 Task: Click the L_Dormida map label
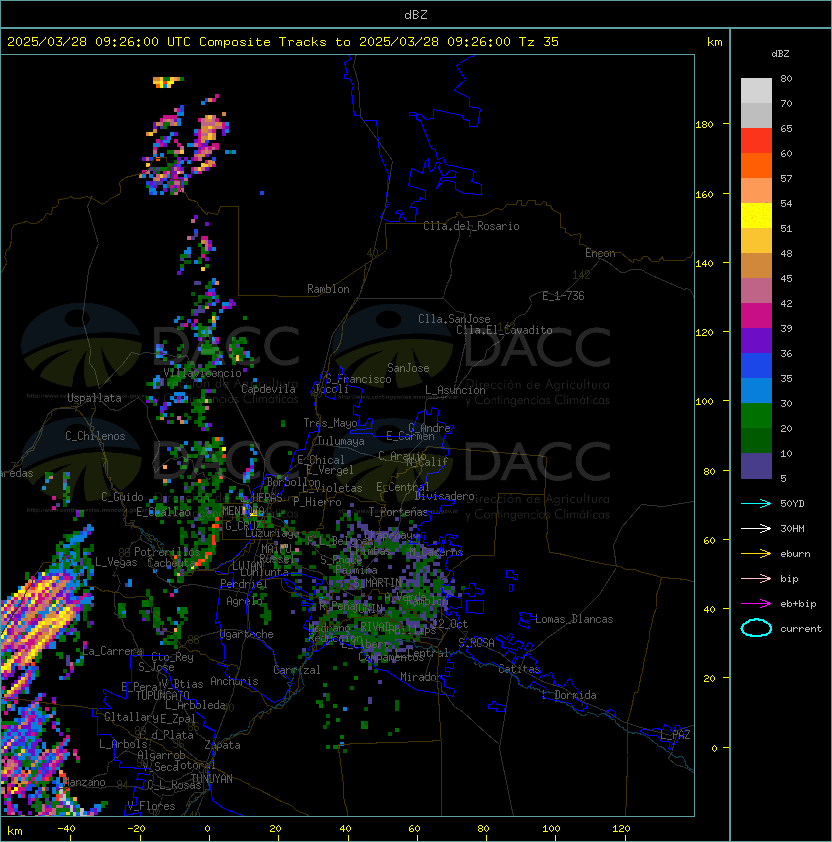point(569,695)
